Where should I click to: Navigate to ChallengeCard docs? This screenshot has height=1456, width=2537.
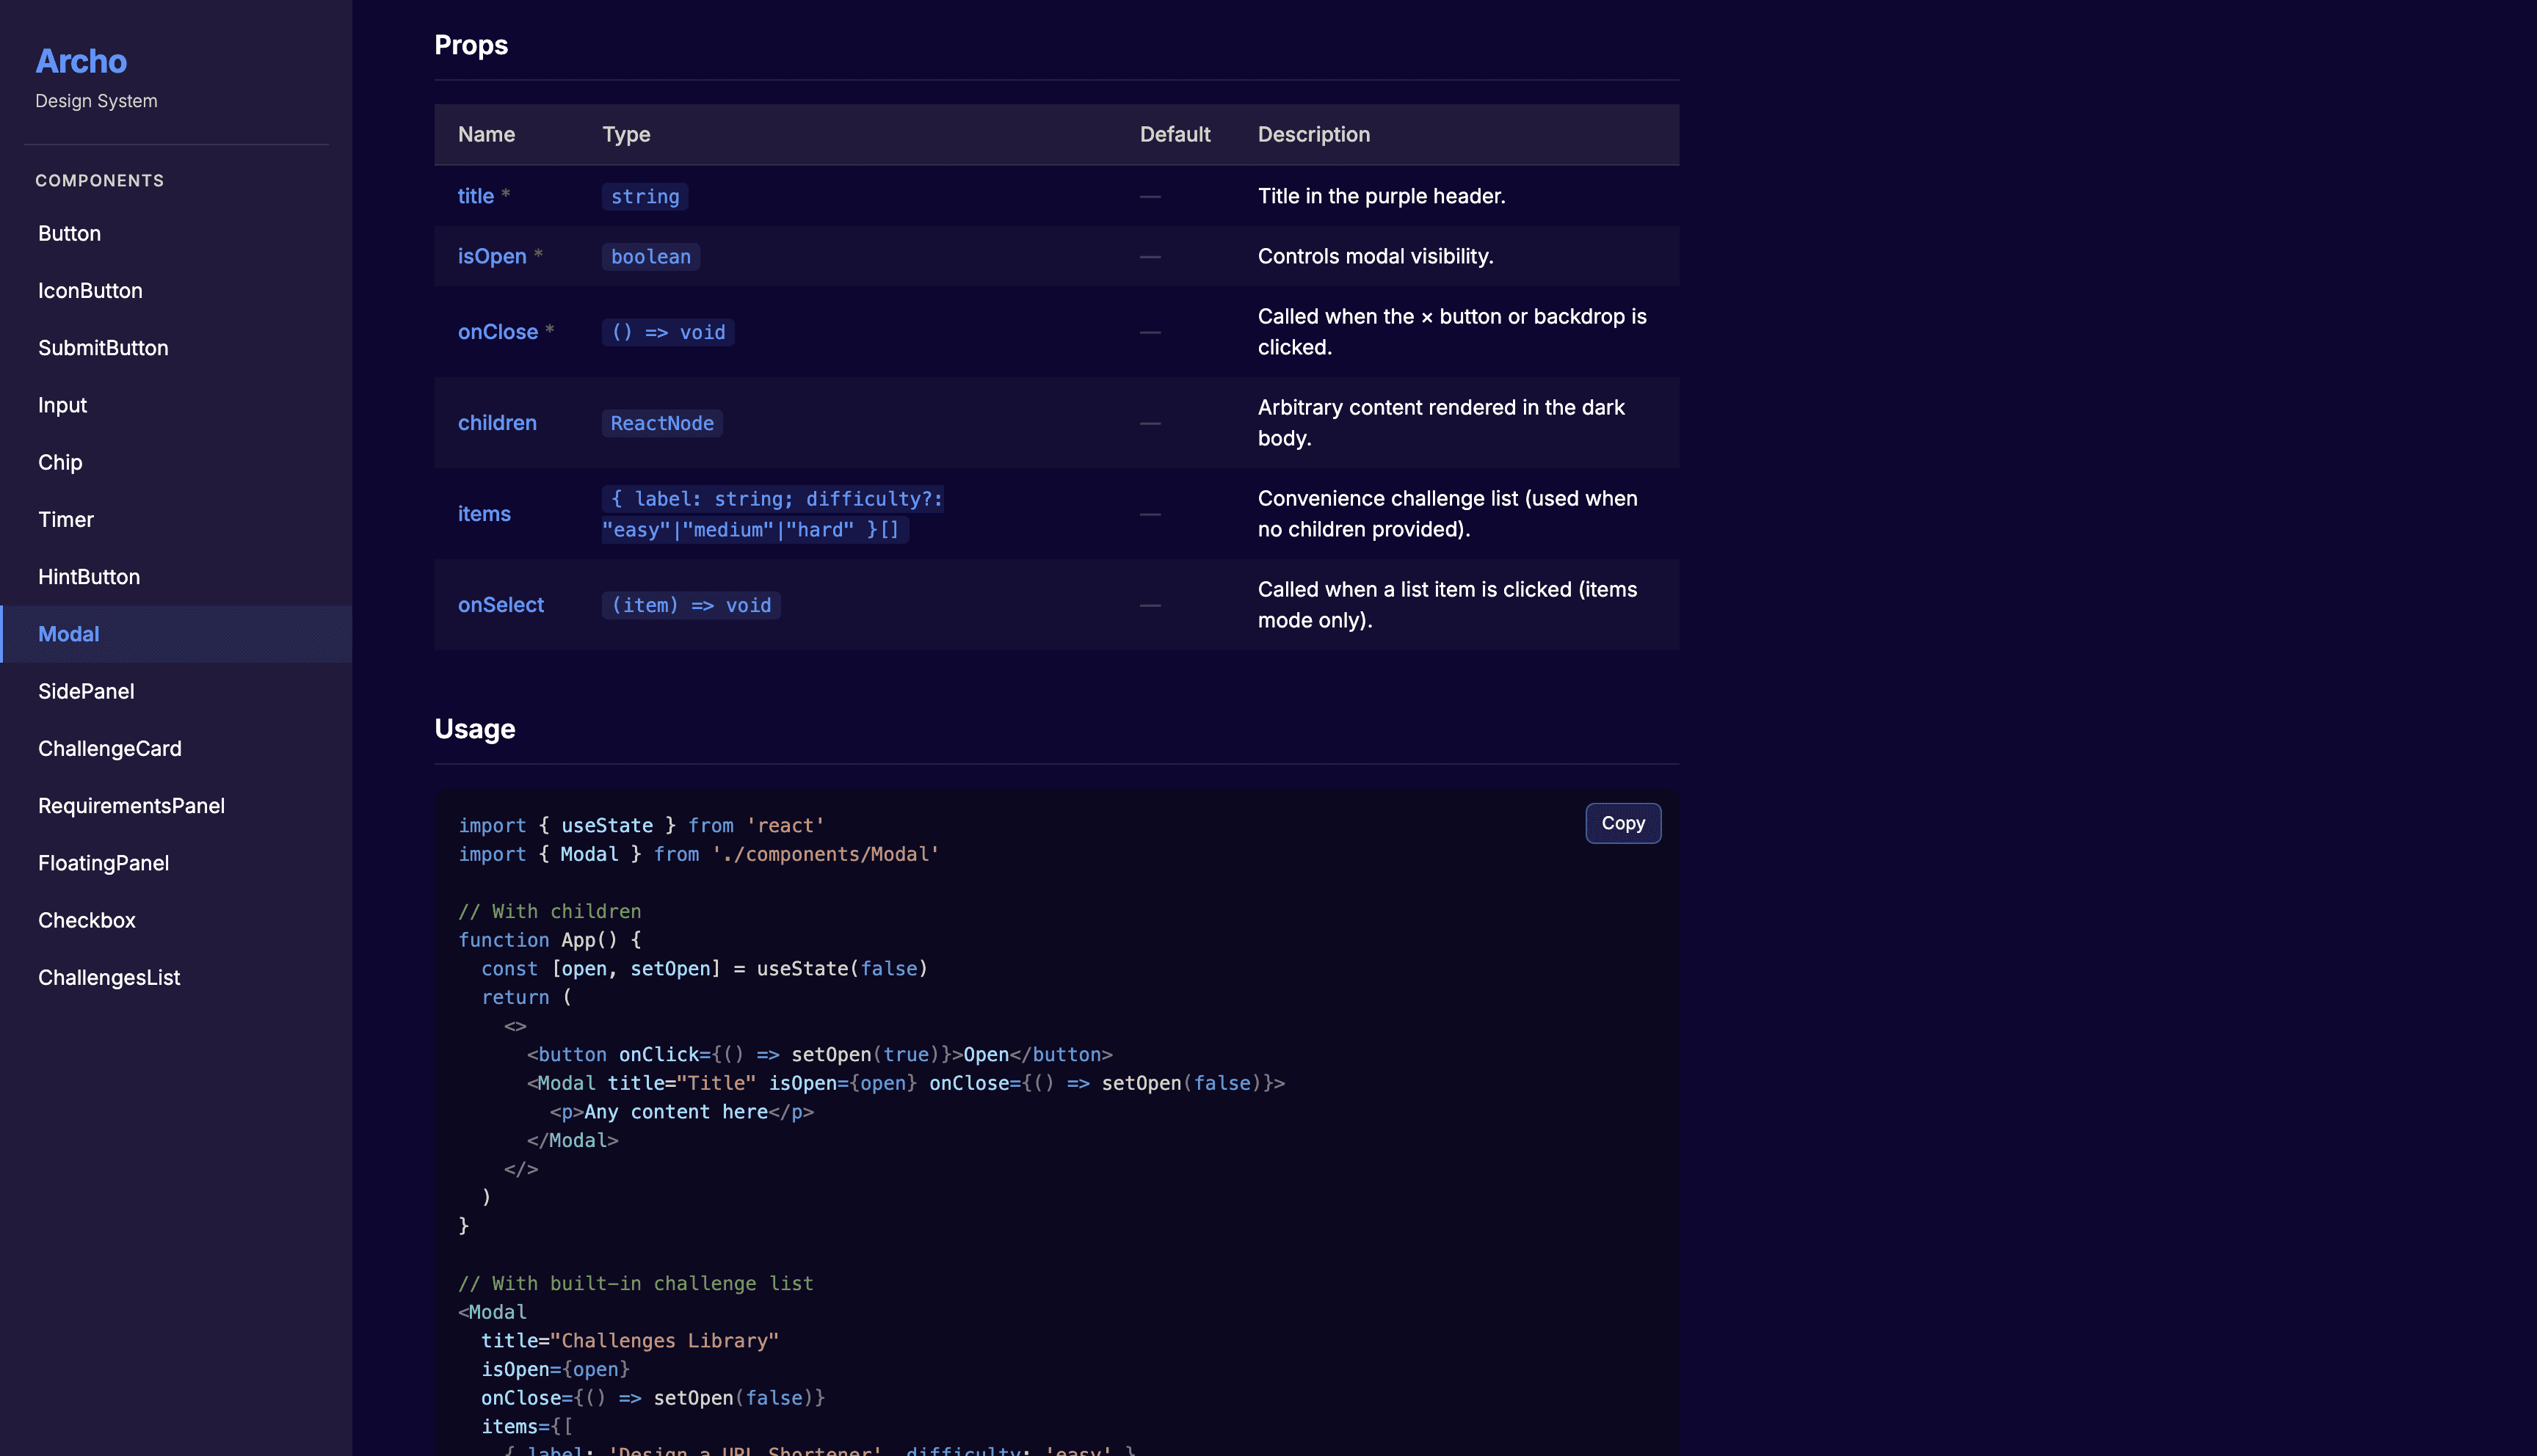110,749
